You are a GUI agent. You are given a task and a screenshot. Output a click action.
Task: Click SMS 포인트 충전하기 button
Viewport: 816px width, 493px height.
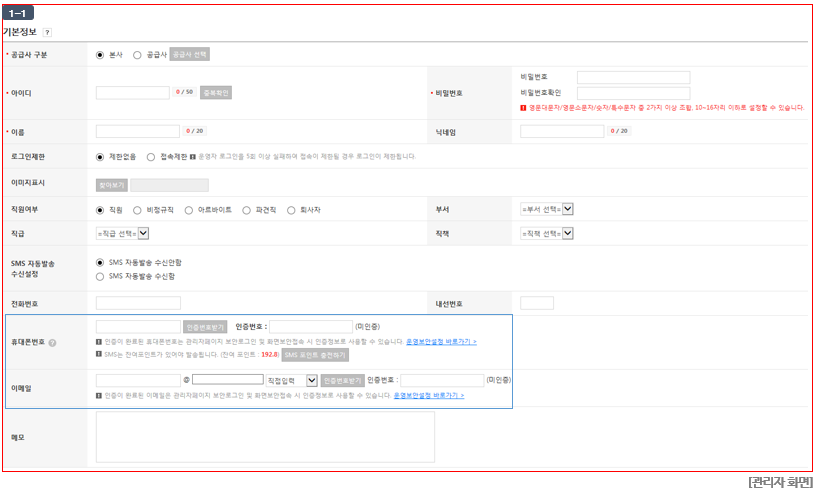(x=315, y=355)
